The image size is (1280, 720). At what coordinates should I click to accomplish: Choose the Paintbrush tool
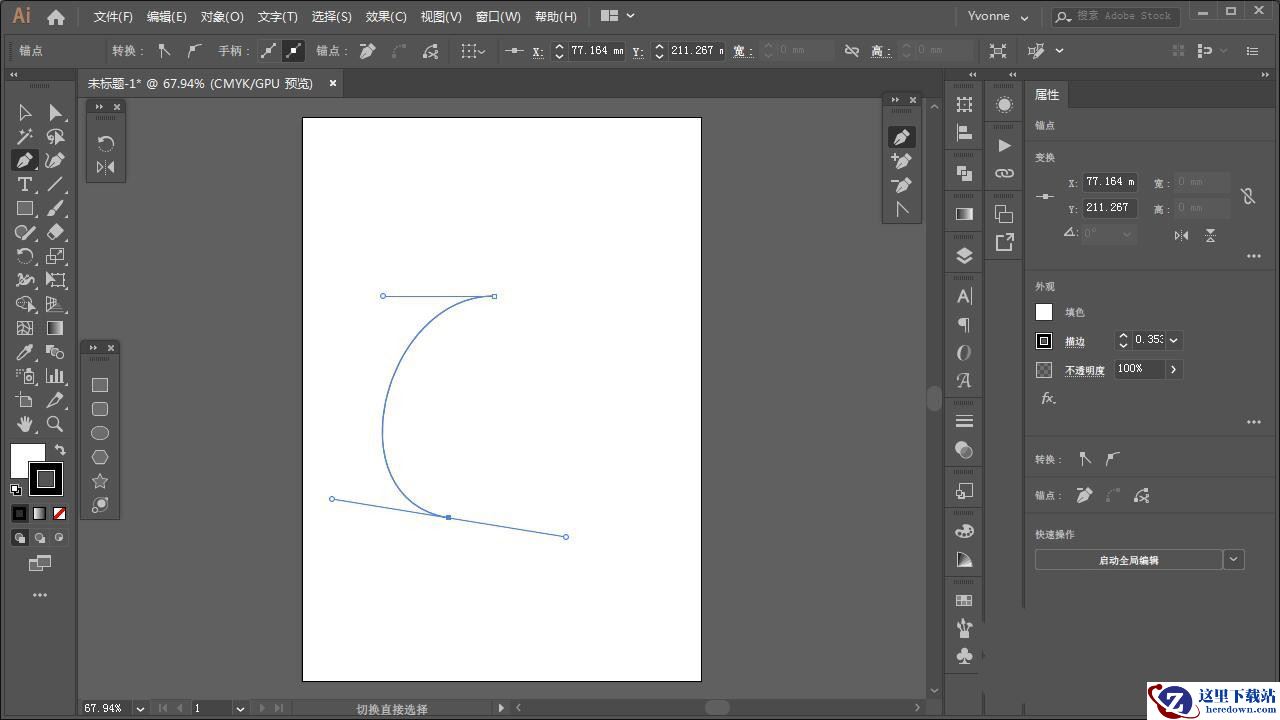(x=56, y=209)
